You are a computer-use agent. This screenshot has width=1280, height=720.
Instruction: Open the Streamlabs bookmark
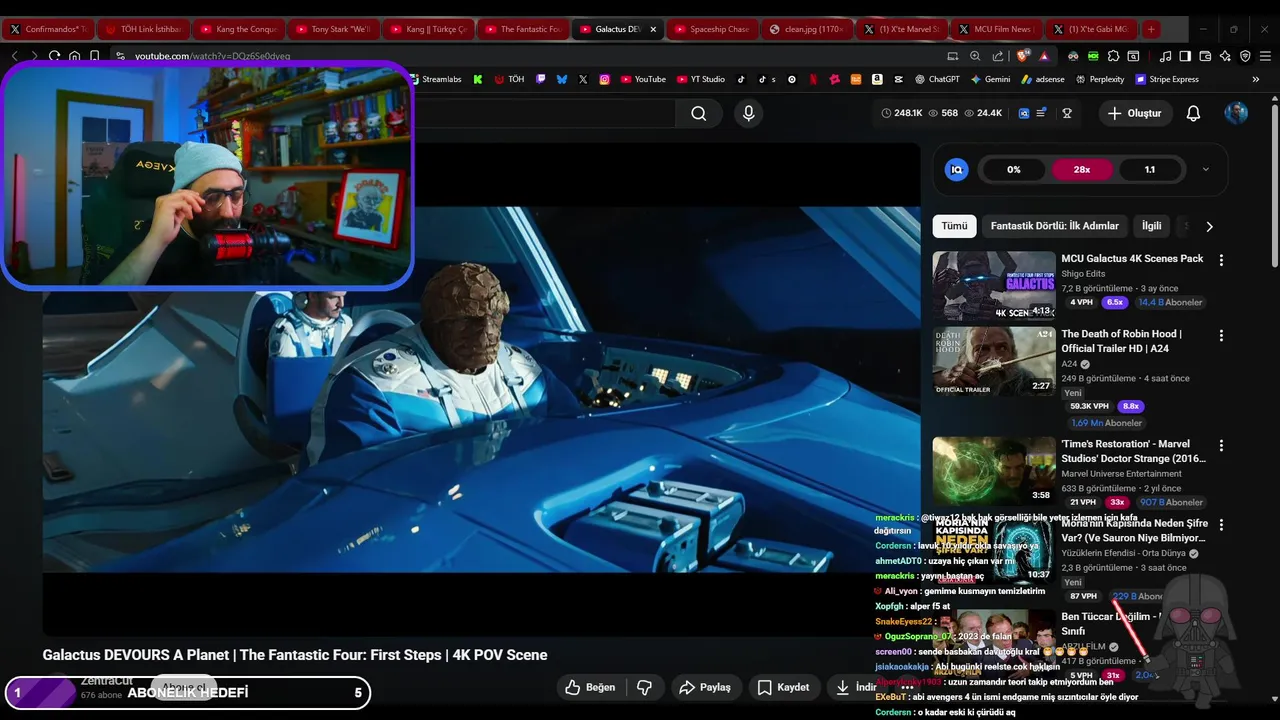pyautogui.click(x=435, y=79)
